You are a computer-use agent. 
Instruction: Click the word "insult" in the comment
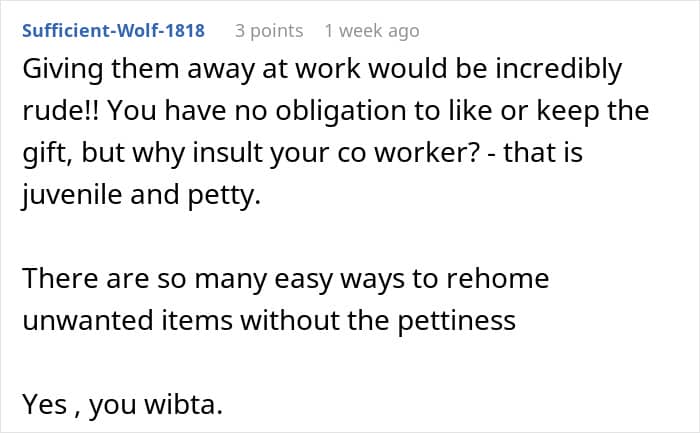259,153
